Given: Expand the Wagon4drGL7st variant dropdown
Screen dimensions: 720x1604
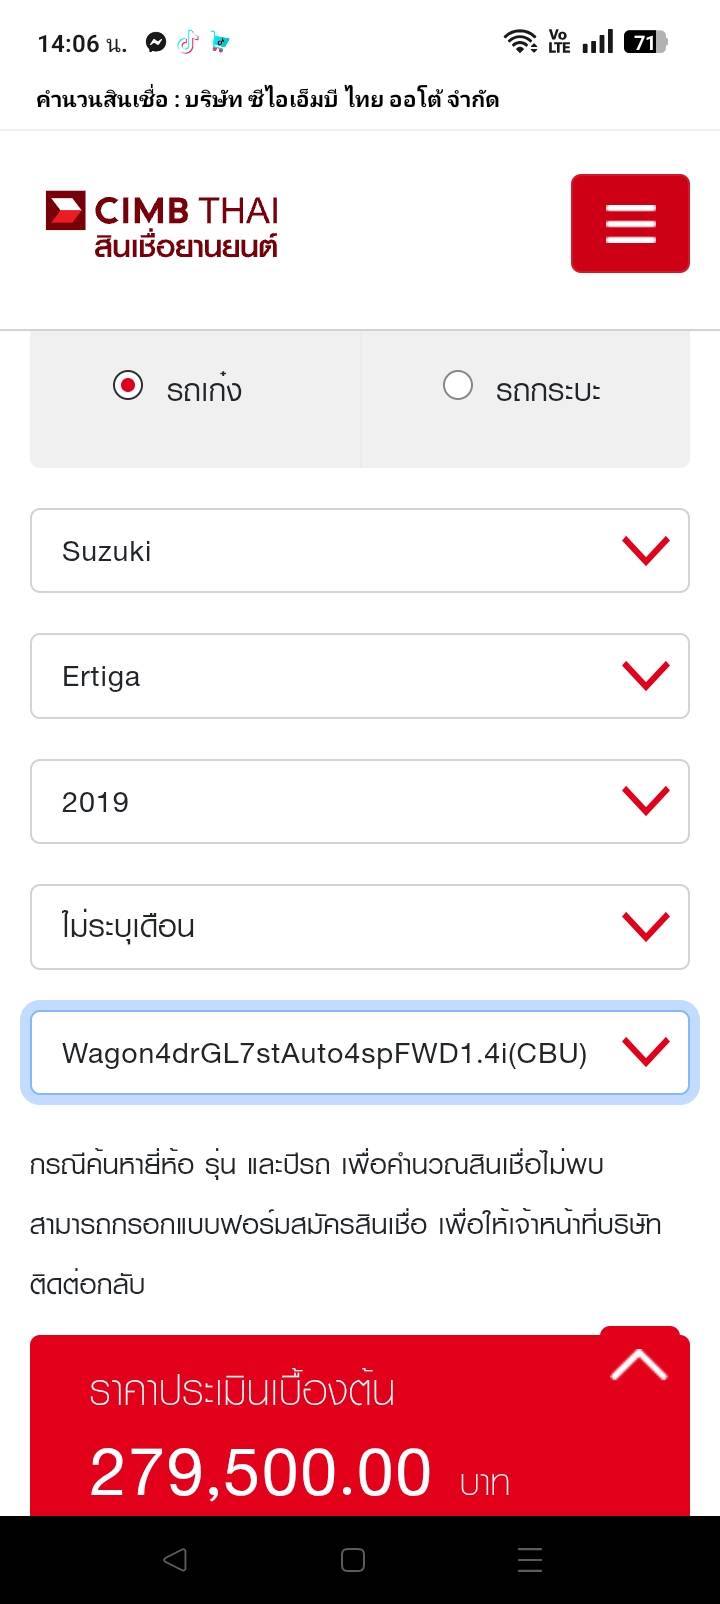Looking at the screenshot, I should tap(360, 1052).
